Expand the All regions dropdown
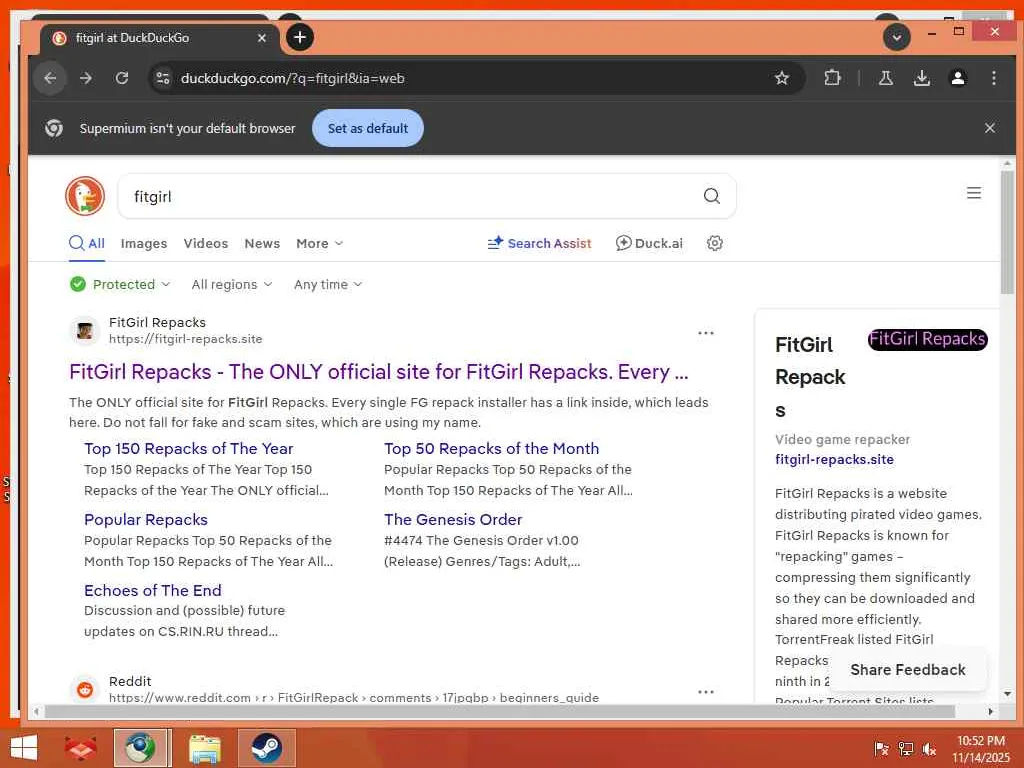The image size is (1024, 768). [232, 284]
